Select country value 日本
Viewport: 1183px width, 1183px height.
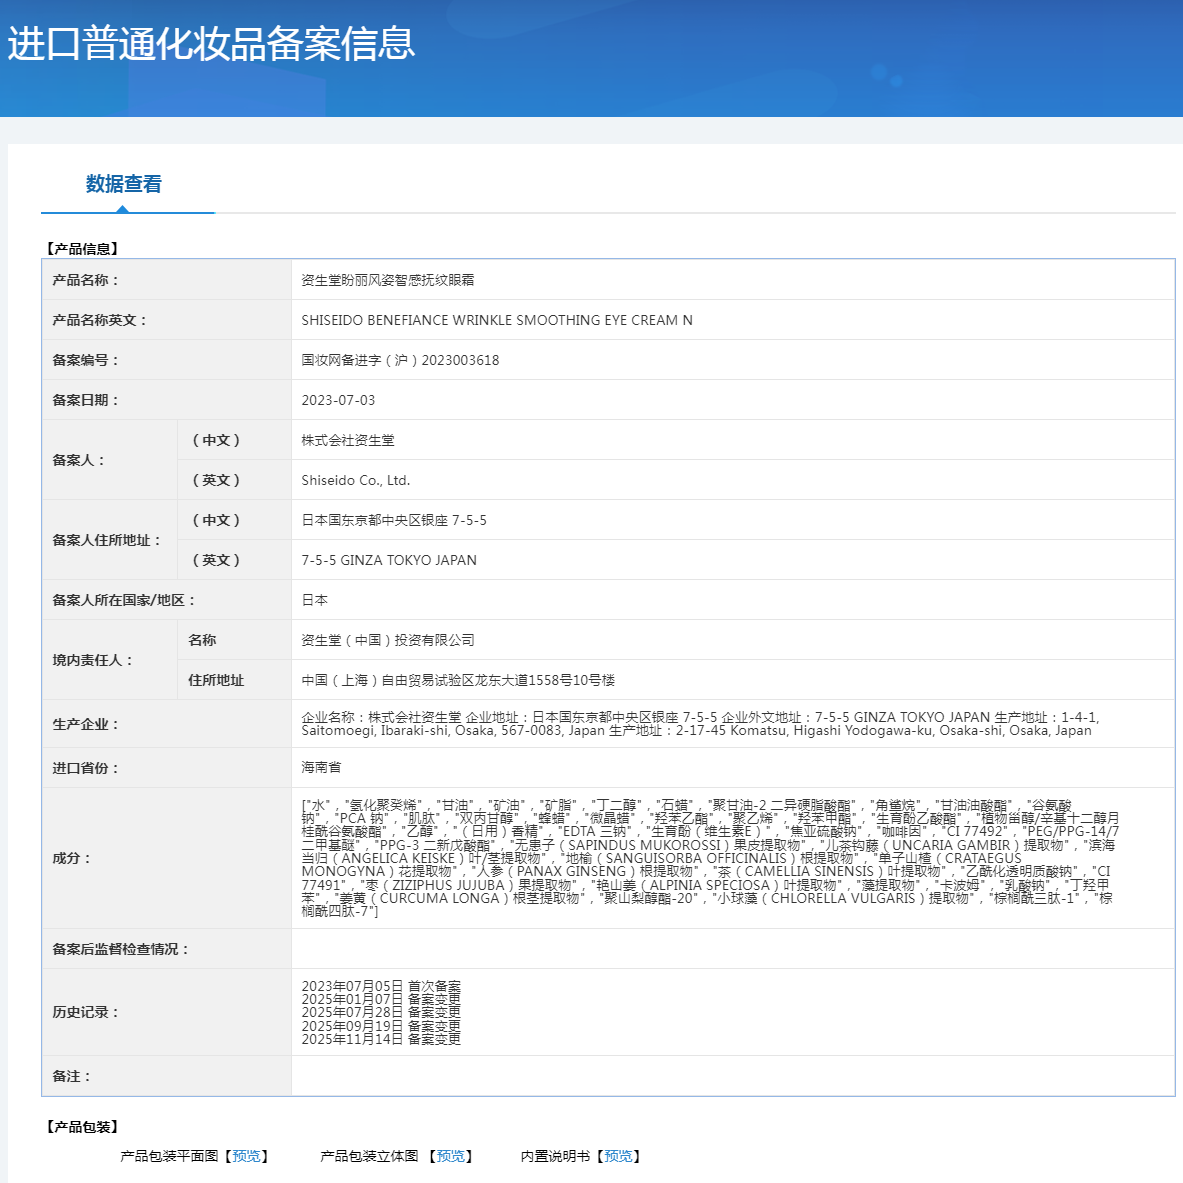pos(315,600)
